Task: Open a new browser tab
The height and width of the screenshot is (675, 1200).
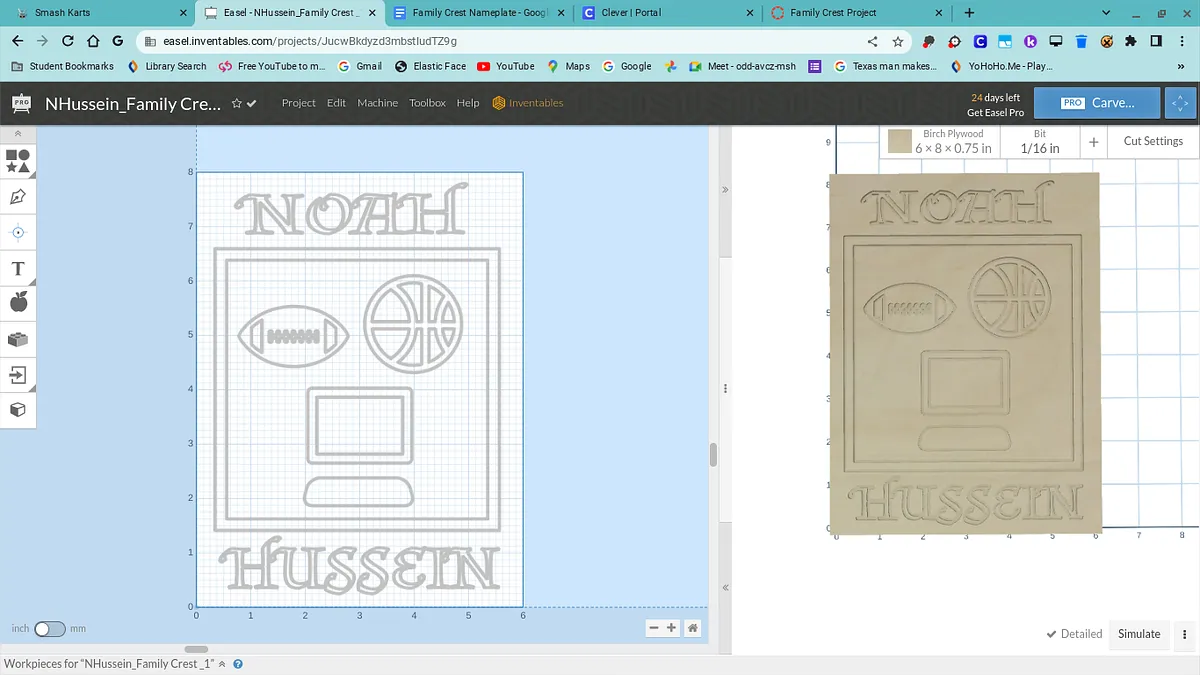Action: coord(968,13)
